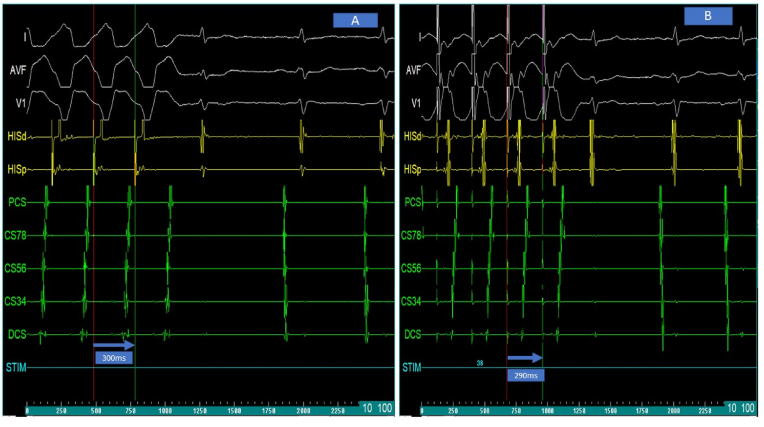This screenshot has width=764, height=427.
Task: Select V1 channel label in panel A
Action: [20, 103]
